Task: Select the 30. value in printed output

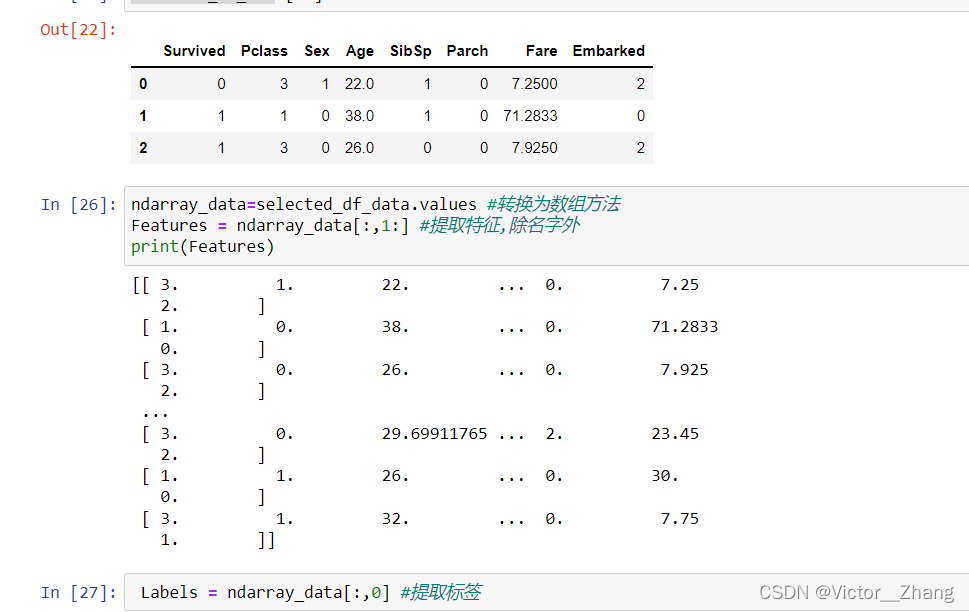Action: [665, 476]
